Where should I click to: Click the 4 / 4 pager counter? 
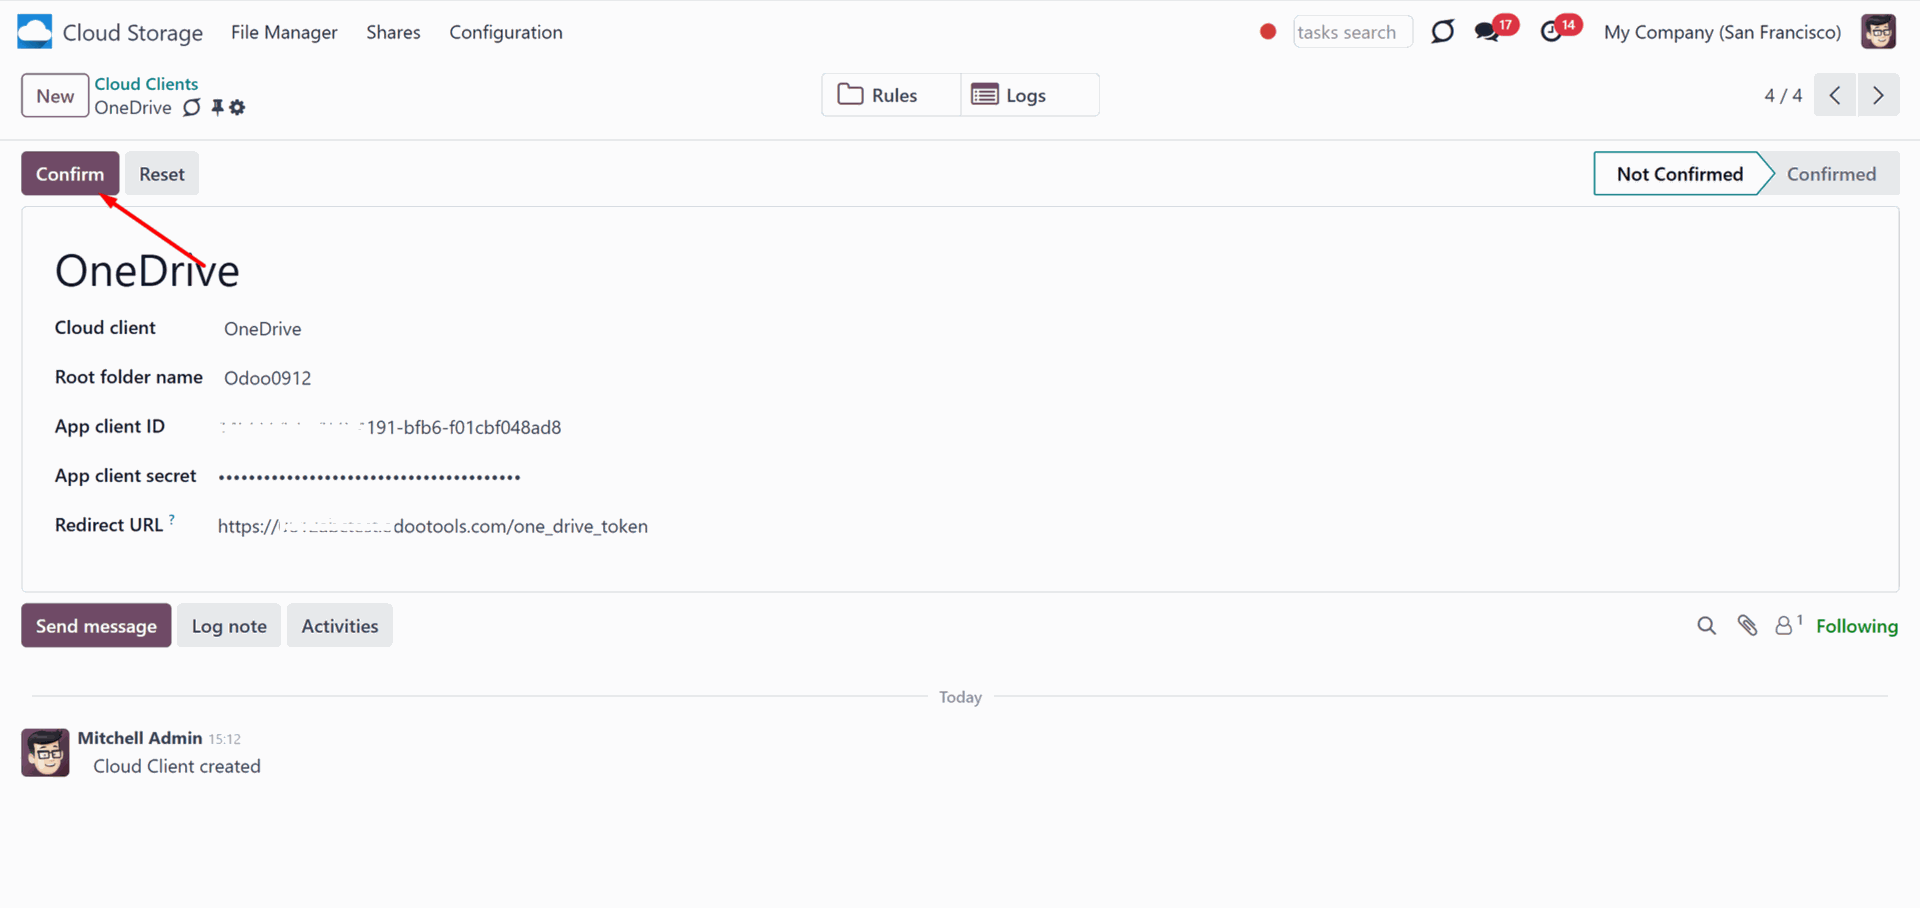click(1783, 95)
